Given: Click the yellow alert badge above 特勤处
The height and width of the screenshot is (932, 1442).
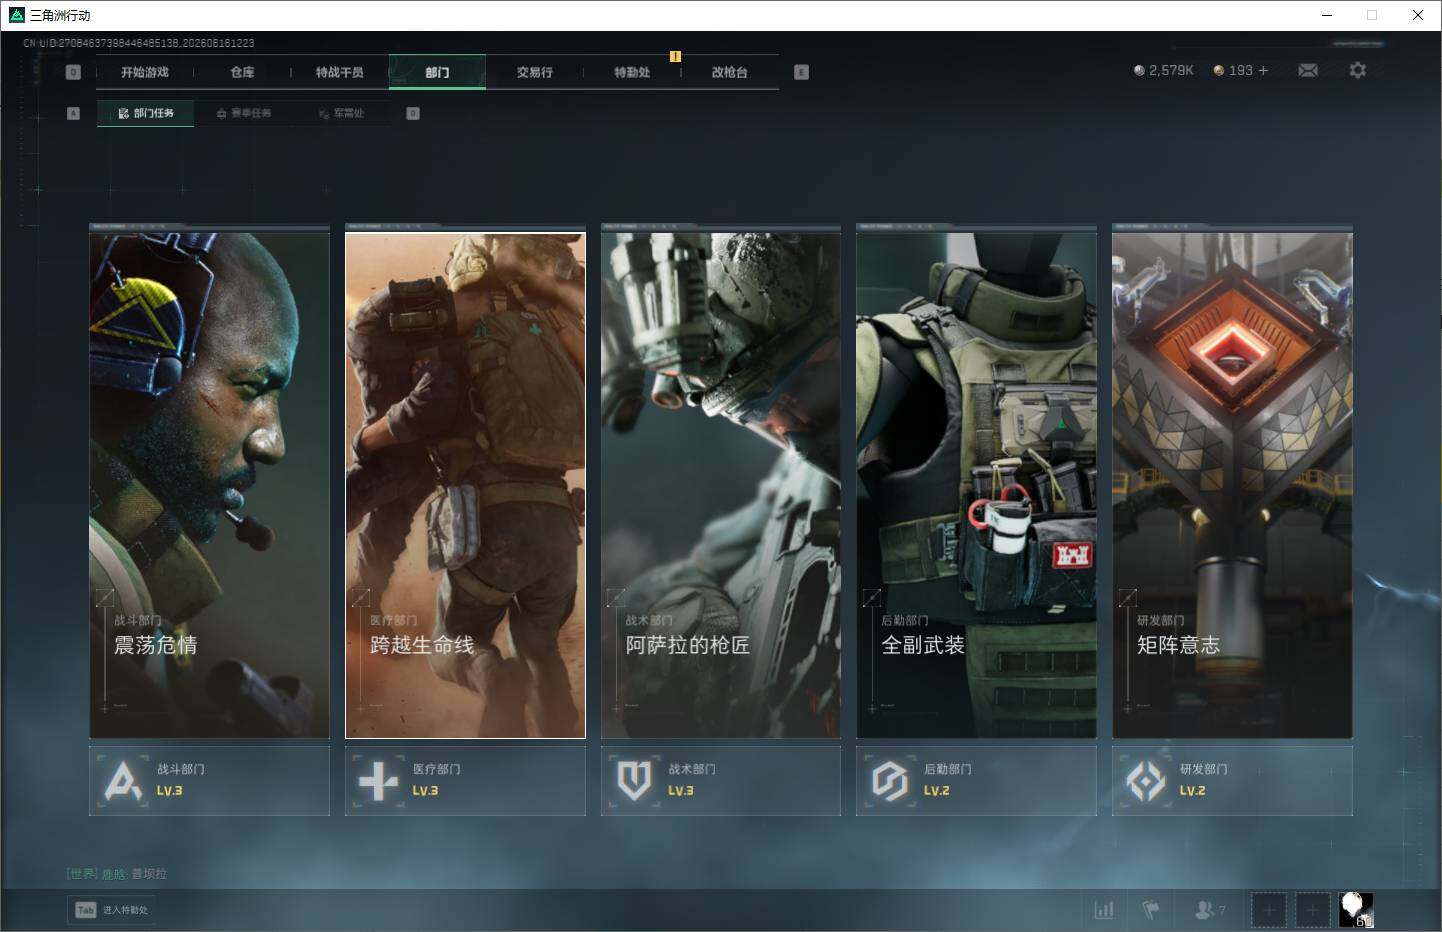Looking at the screenshot, I should 675,56.
